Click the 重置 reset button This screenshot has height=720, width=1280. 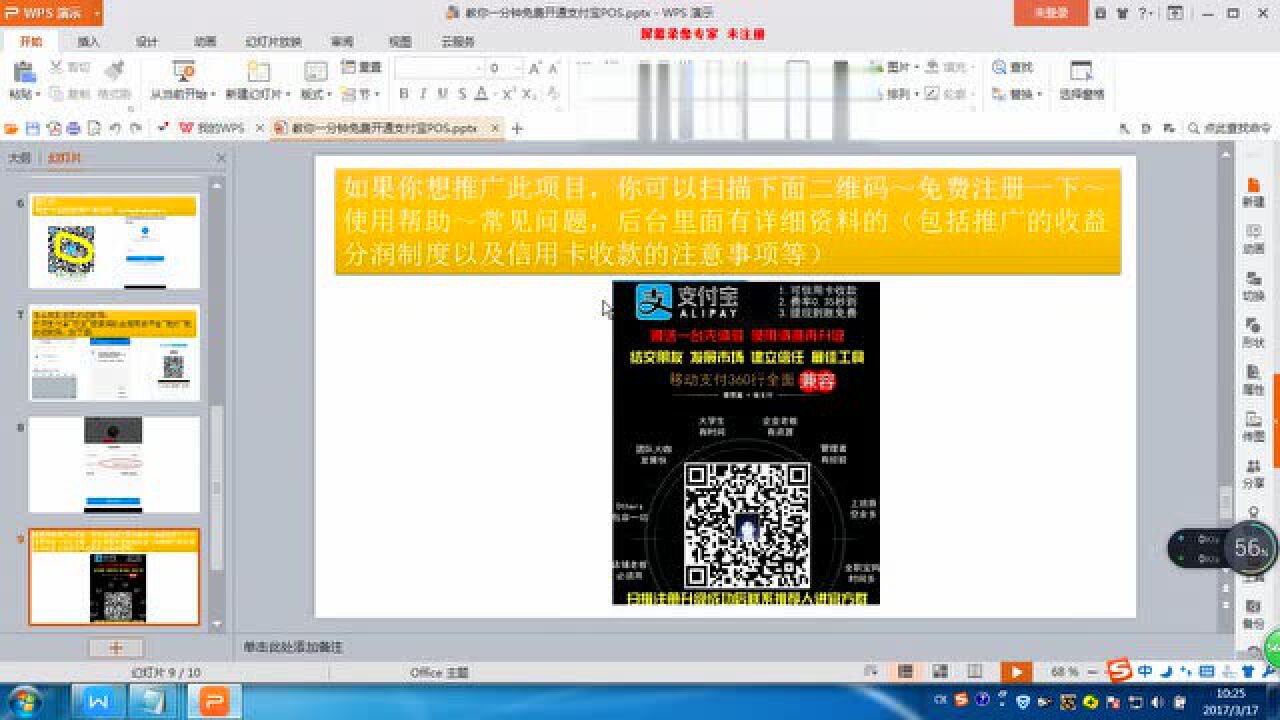pos(361,67)
